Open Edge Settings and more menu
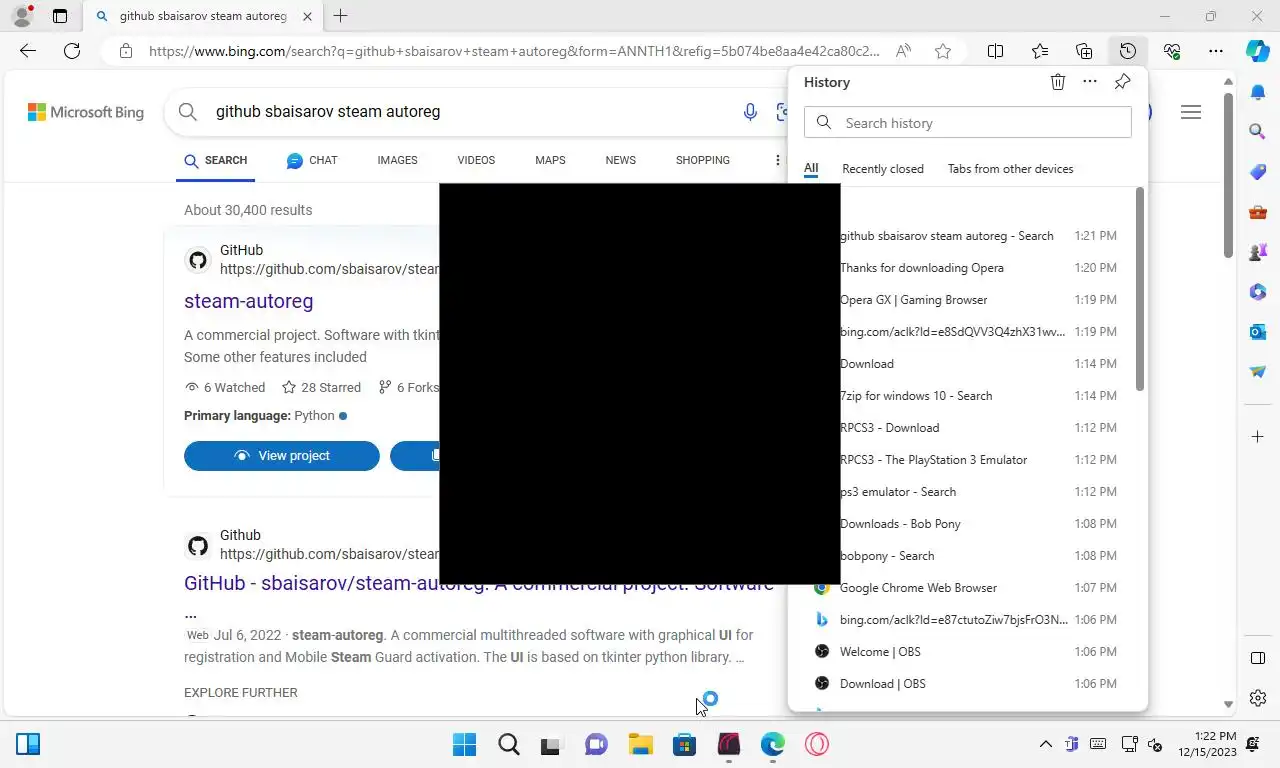The image size is (1280, 768). point(1216,51)
